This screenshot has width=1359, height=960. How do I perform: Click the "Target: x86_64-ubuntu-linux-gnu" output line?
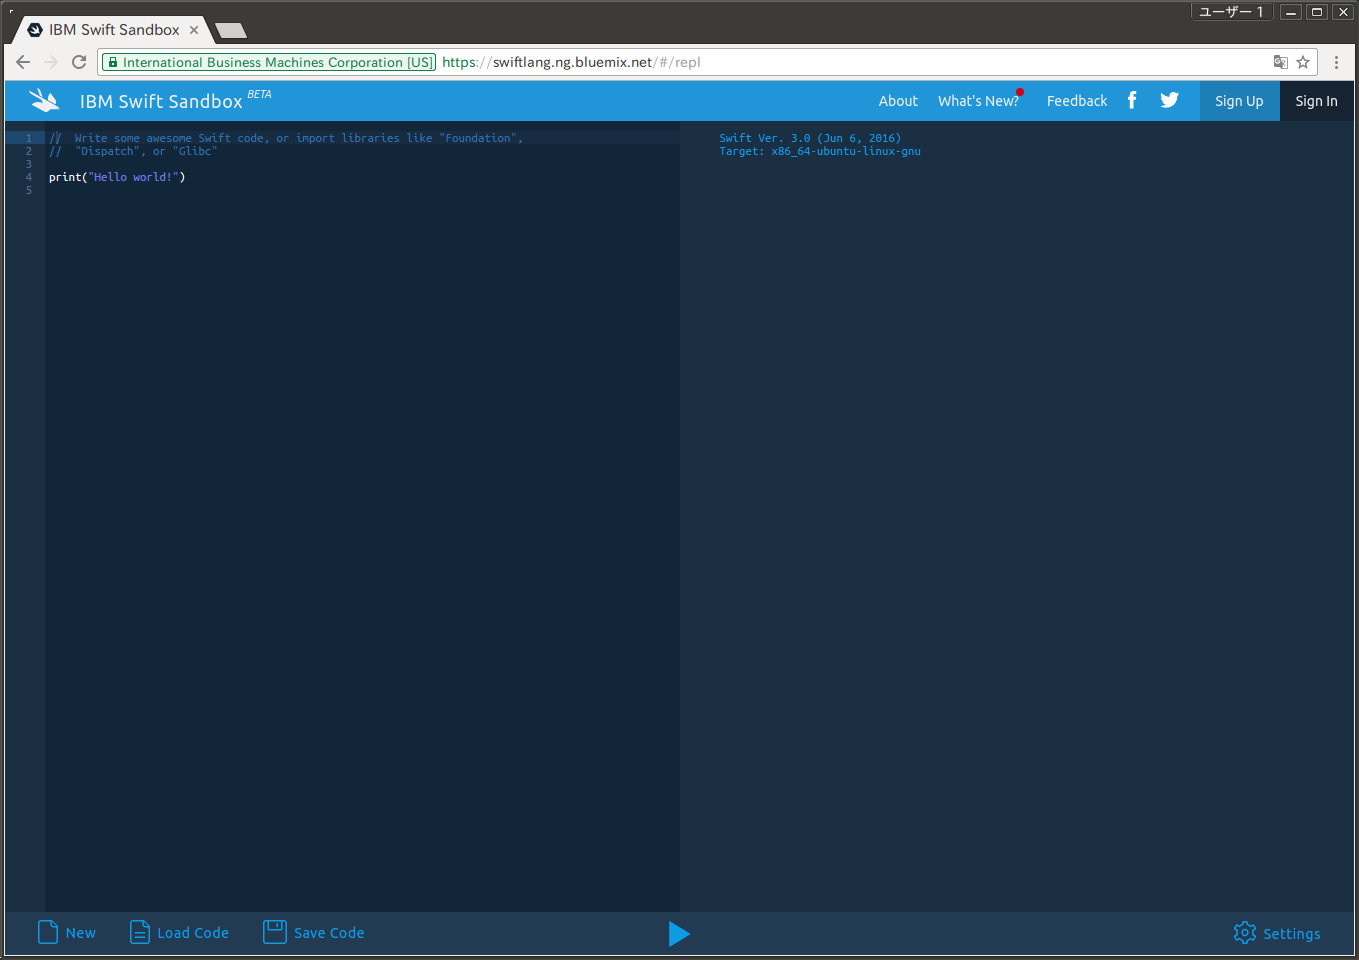(820, 151)
